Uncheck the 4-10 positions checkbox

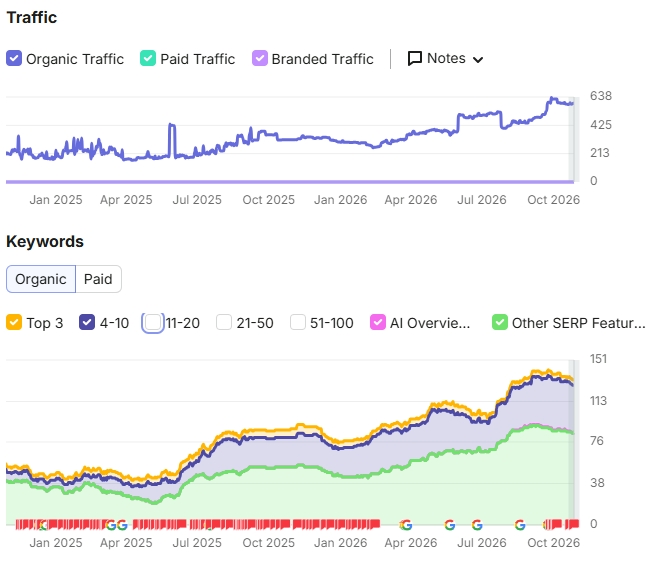pyautogui.click(x=87, y=322)
